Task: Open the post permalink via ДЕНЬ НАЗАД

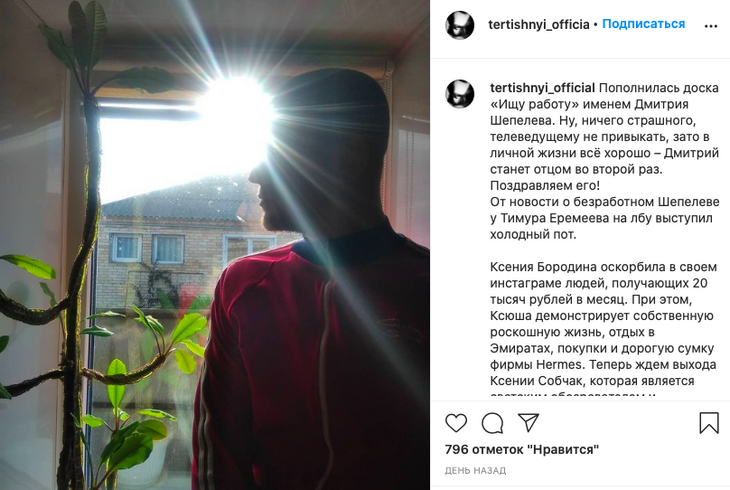Action: point(475,471)
